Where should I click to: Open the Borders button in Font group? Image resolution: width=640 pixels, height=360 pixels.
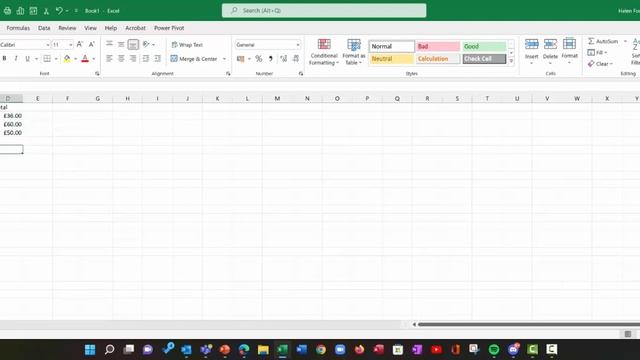pyautogui.click(x=47, y=59)
